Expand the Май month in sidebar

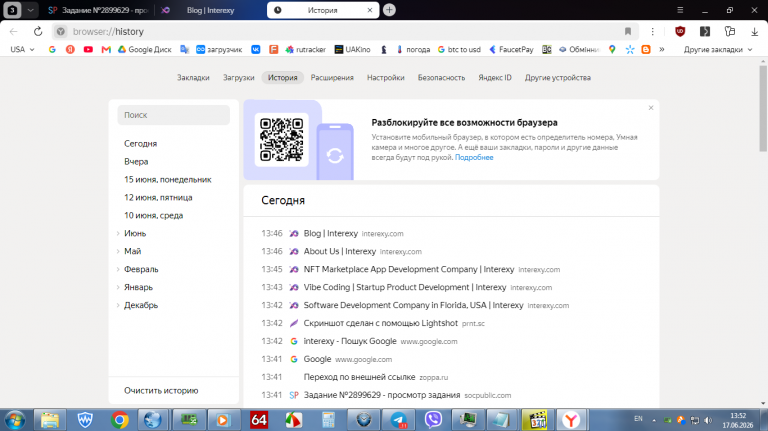click(x=118, y=251)
